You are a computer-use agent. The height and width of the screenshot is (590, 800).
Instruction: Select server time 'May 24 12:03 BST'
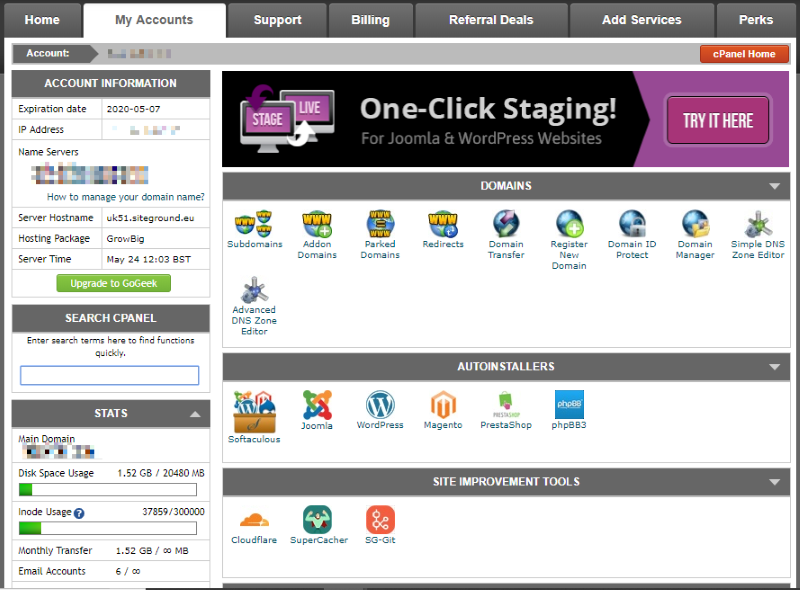click(148, 259)
